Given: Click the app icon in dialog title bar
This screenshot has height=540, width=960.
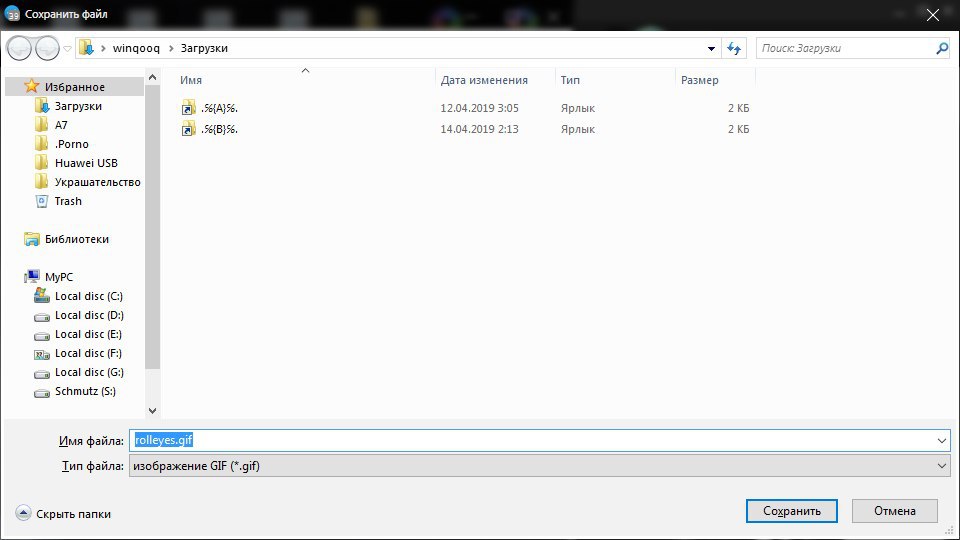Looking at the screenshot, I should [x=12, y=13].
